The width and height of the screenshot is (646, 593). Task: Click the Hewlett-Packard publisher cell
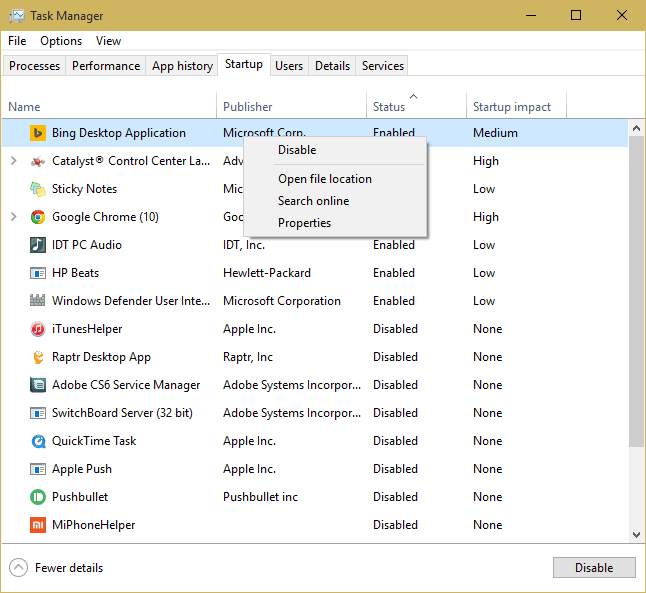267,273
